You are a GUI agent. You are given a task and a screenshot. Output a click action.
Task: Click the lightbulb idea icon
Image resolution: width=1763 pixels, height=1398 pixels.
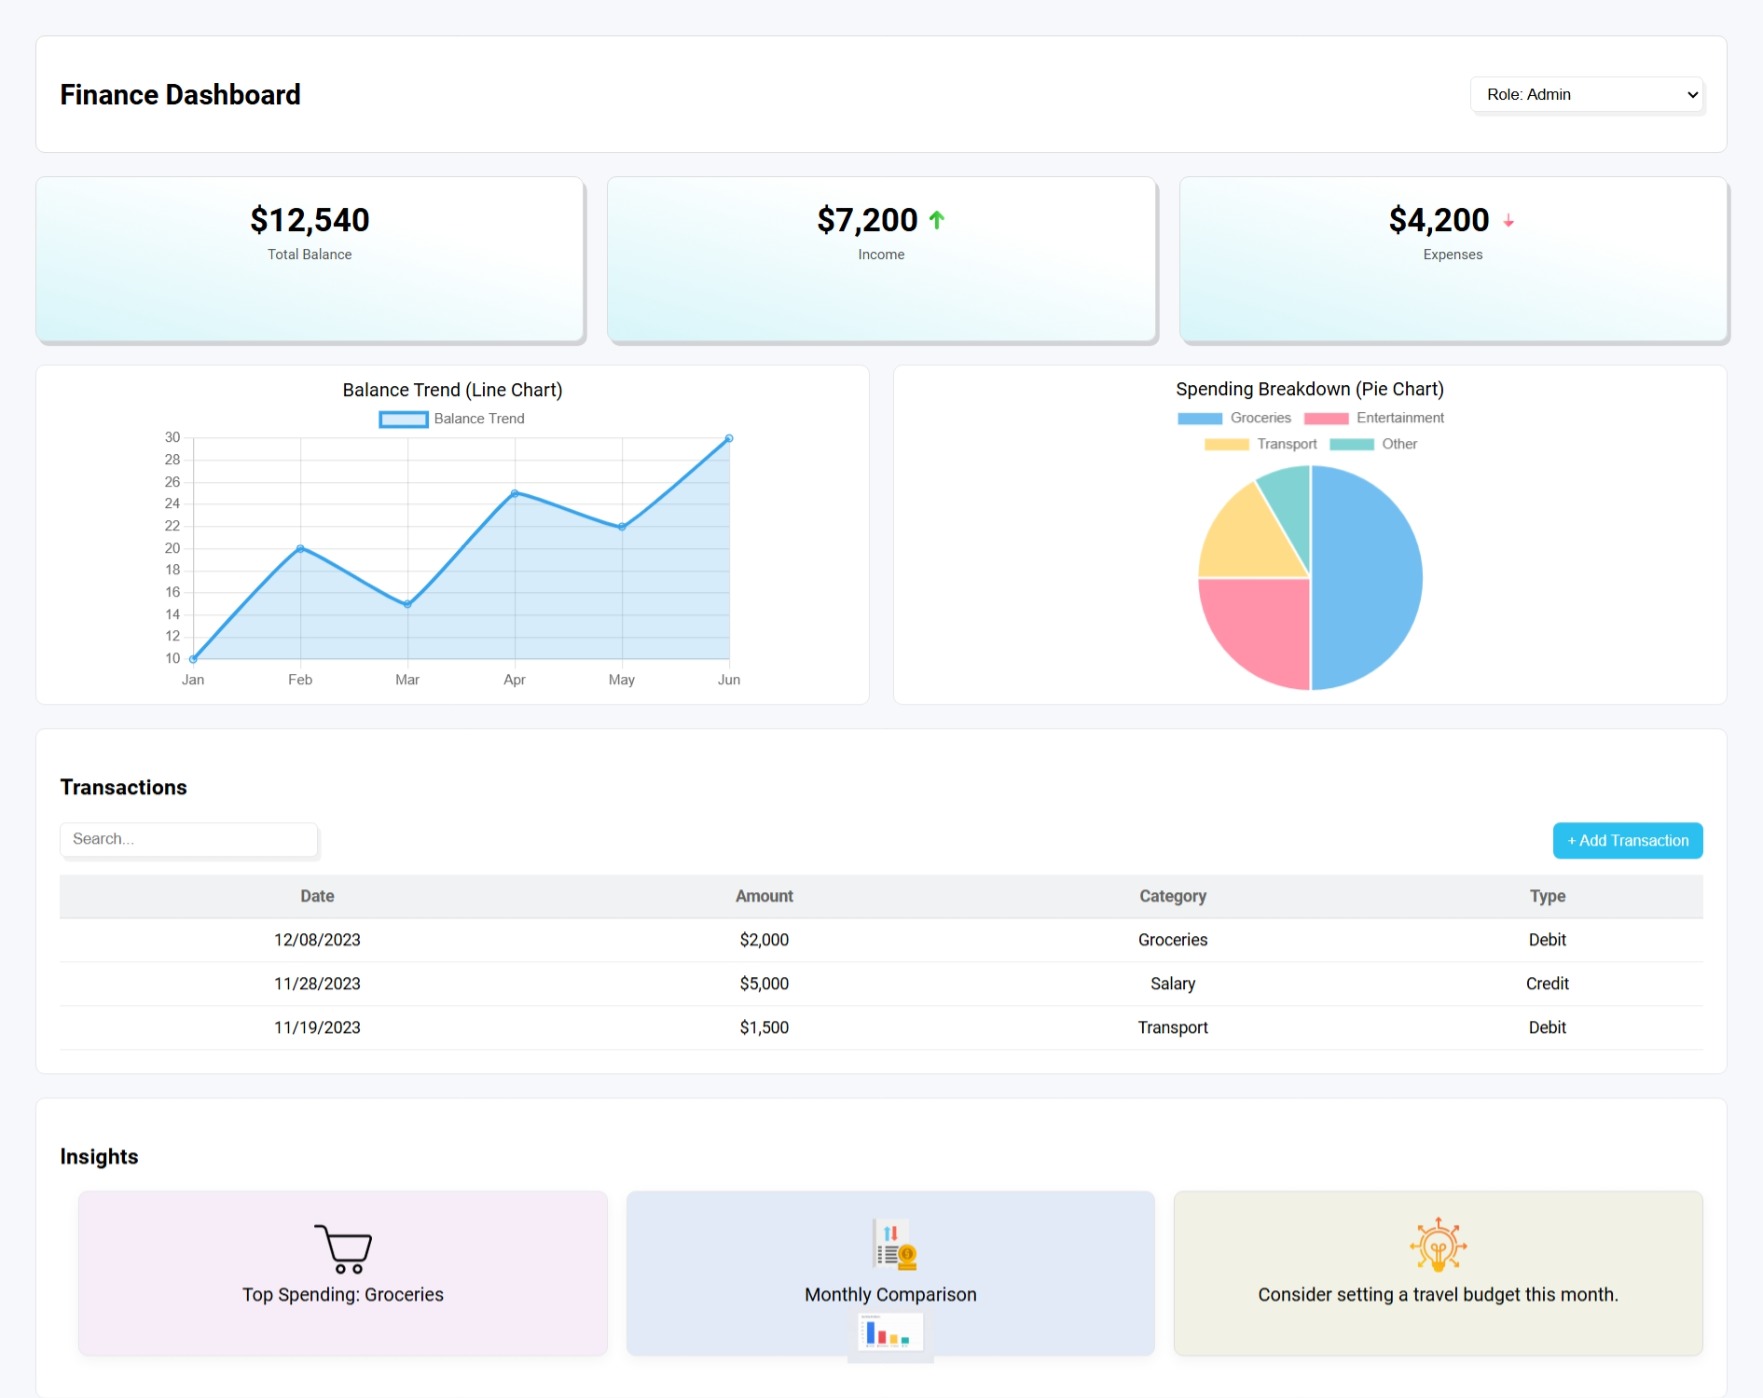[1438, 1244]
